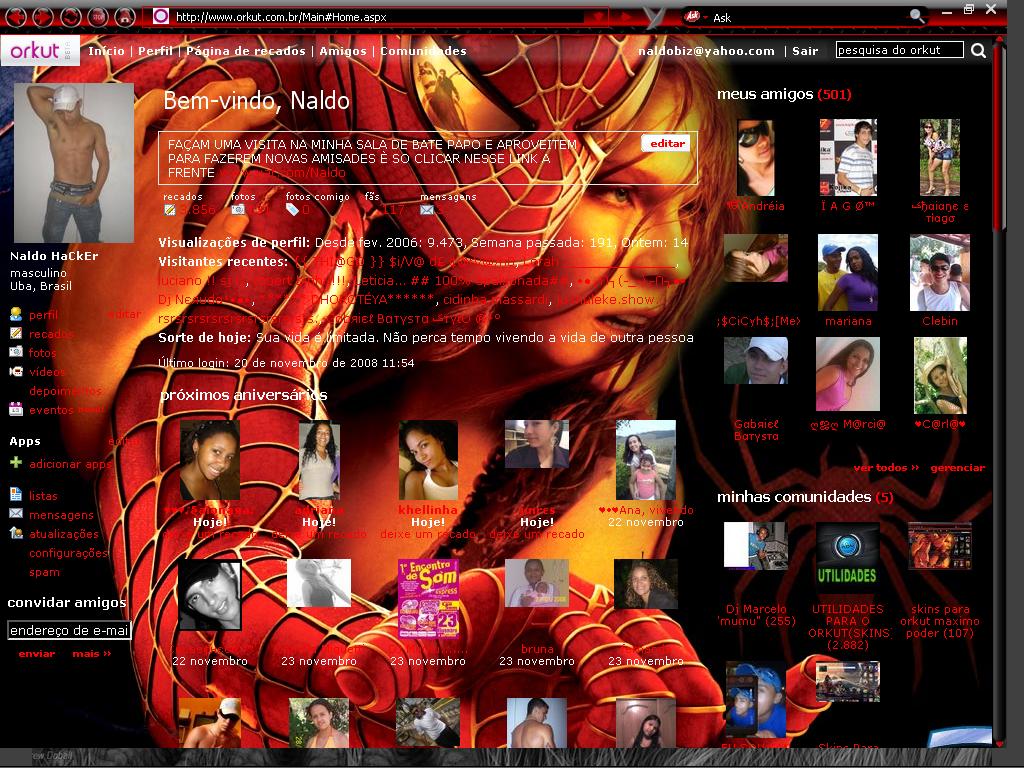Click the sidebar mensagens envelope icon

(x=16, y=514)
